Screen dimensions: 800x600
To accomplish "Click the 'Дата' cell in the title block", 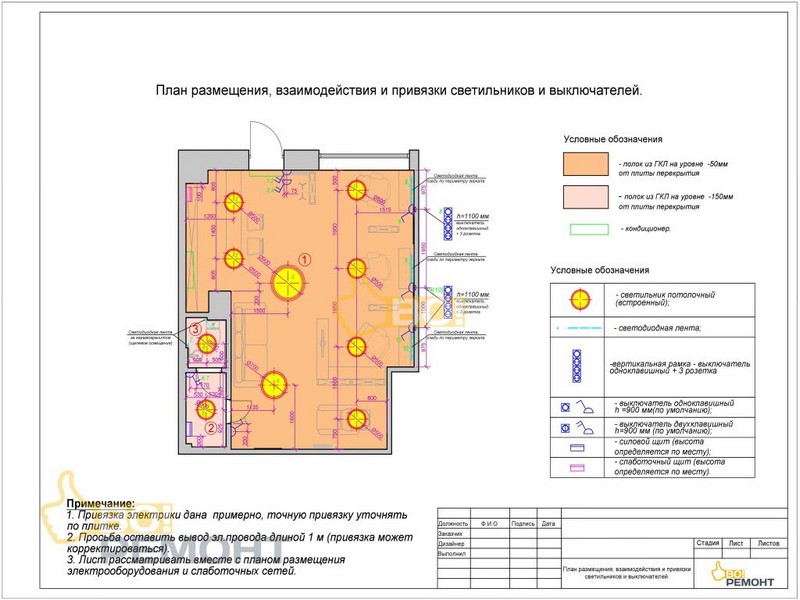I will coord(548,524).
